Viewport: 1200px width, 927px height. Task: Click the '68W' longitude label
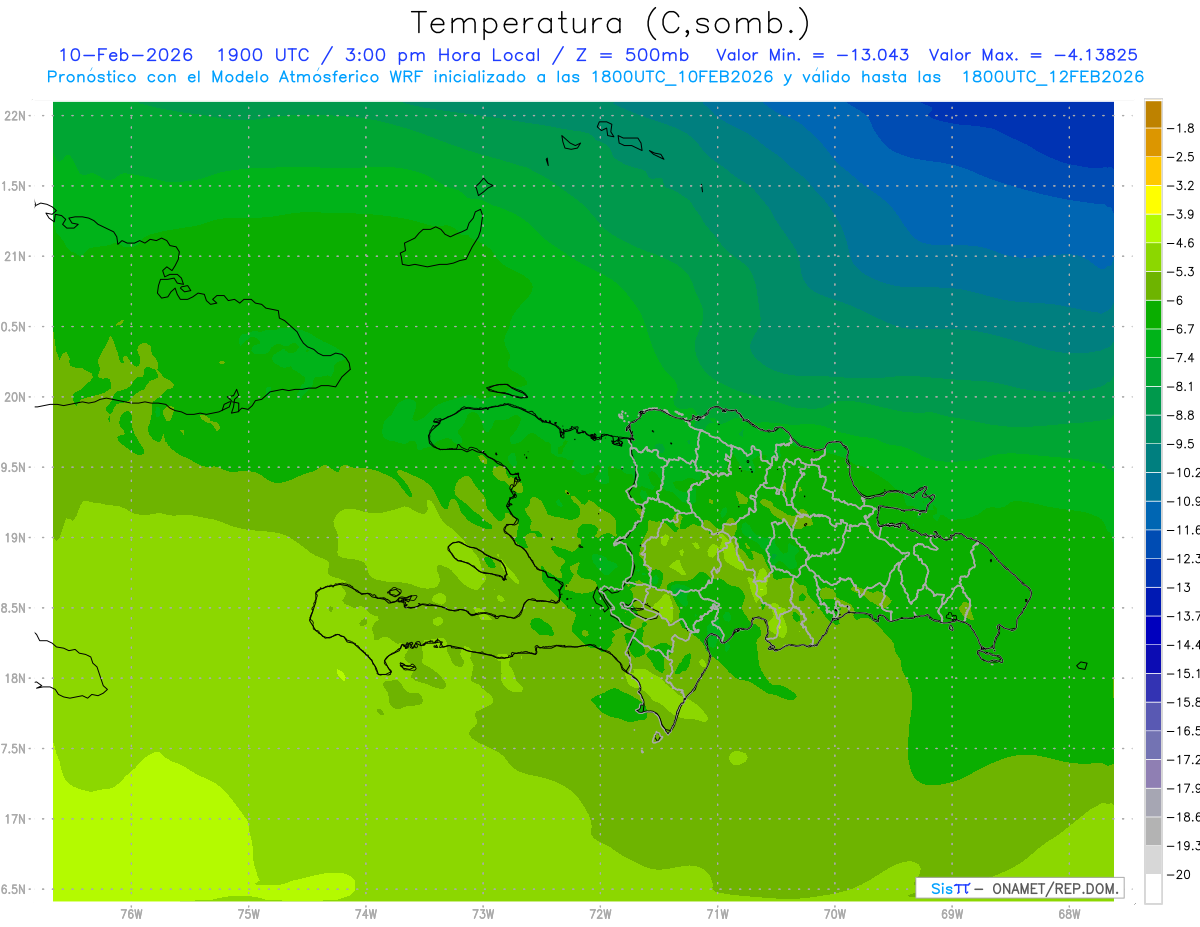(1069, 913)
